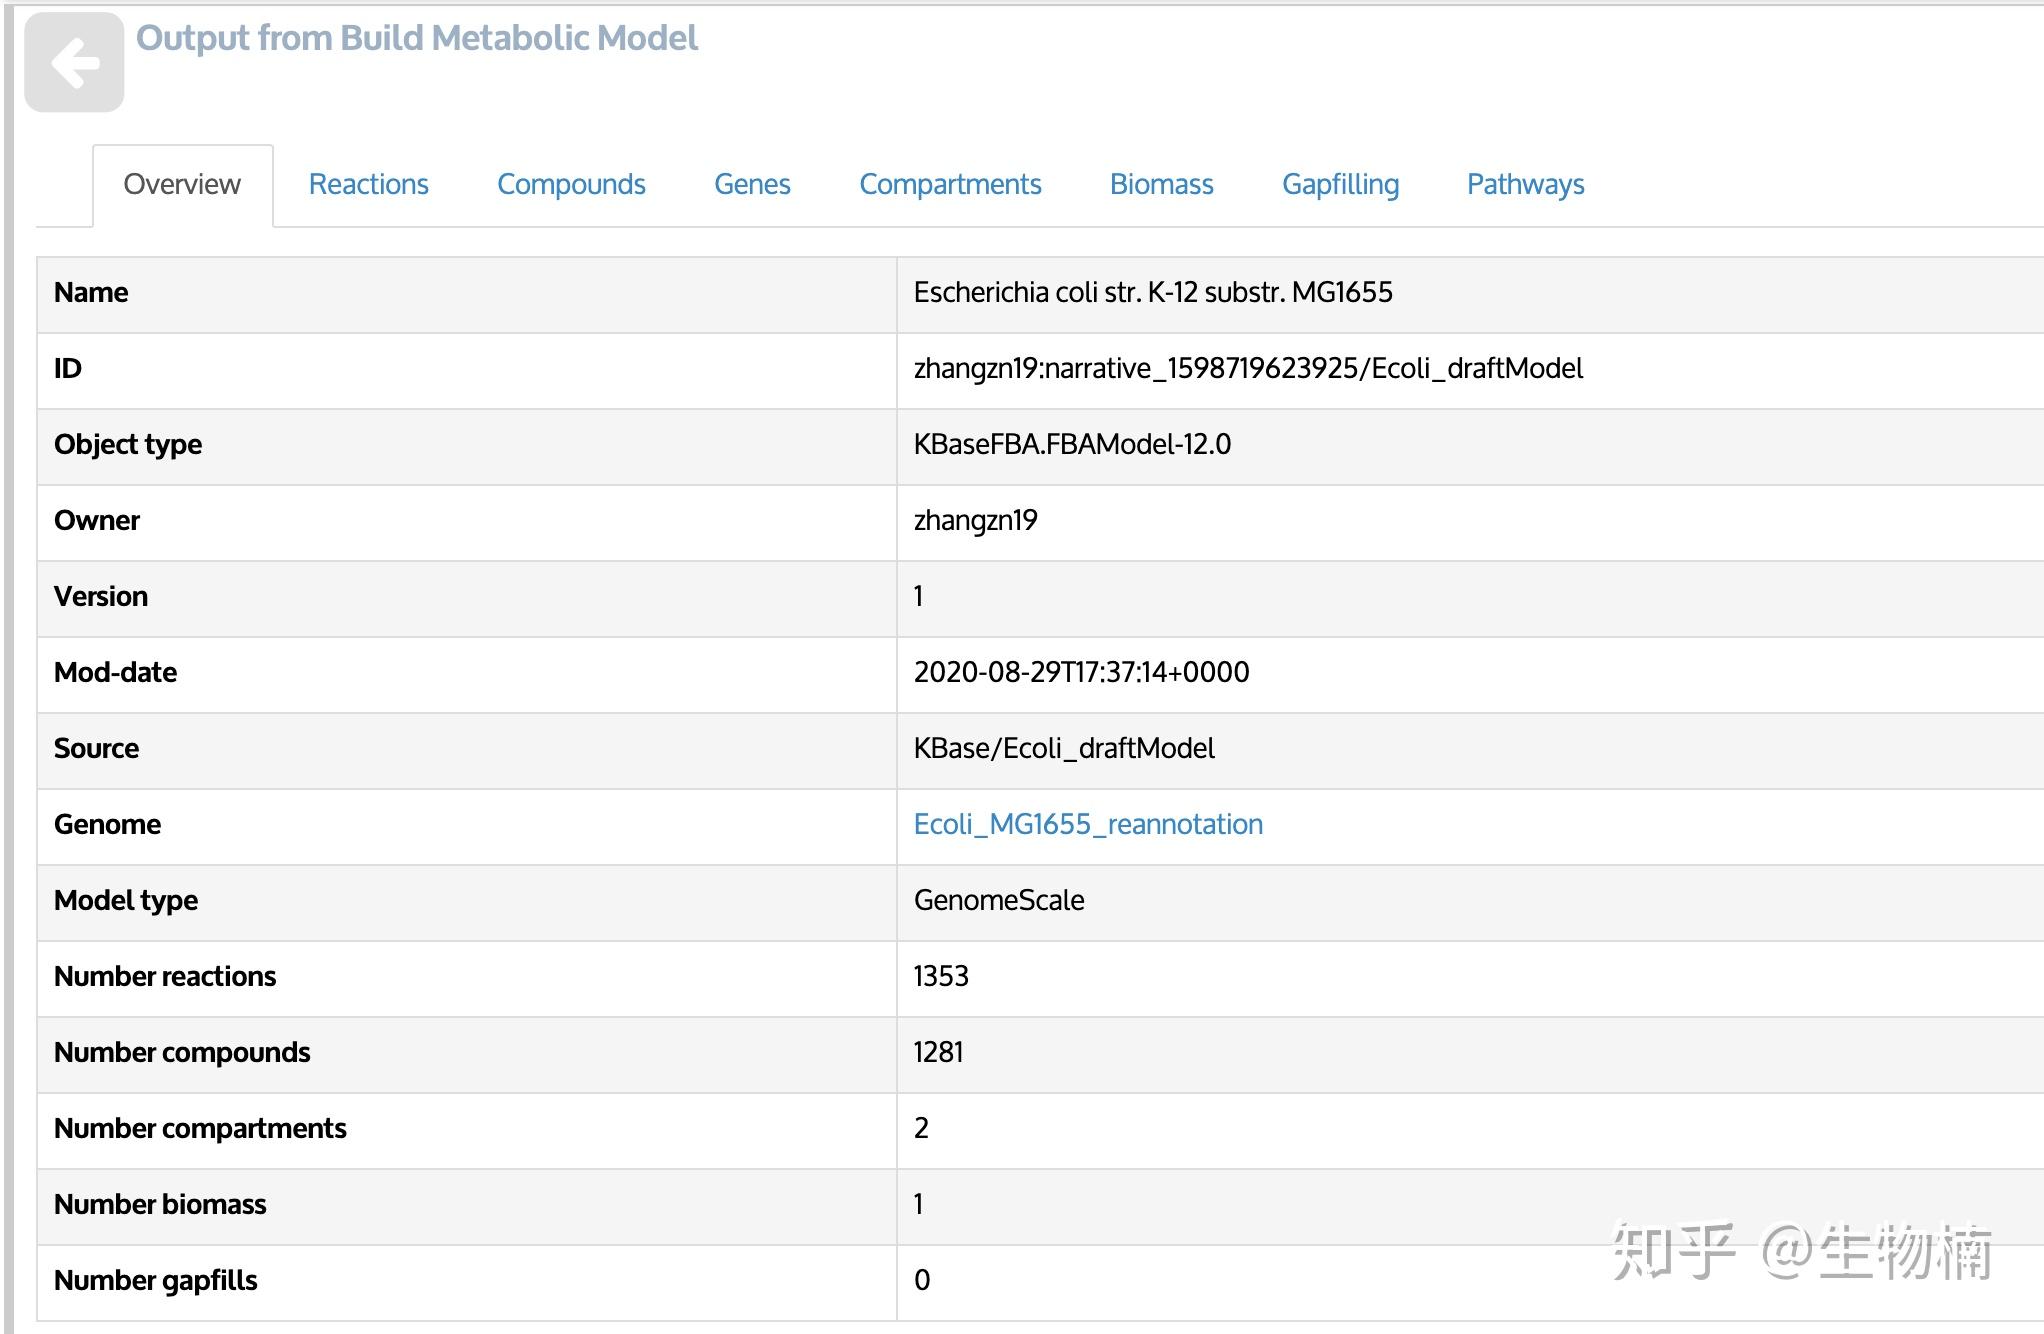Click the Owner value zhangzn19
Screen dimensions: 2044x1334
(x=975, y=521)
